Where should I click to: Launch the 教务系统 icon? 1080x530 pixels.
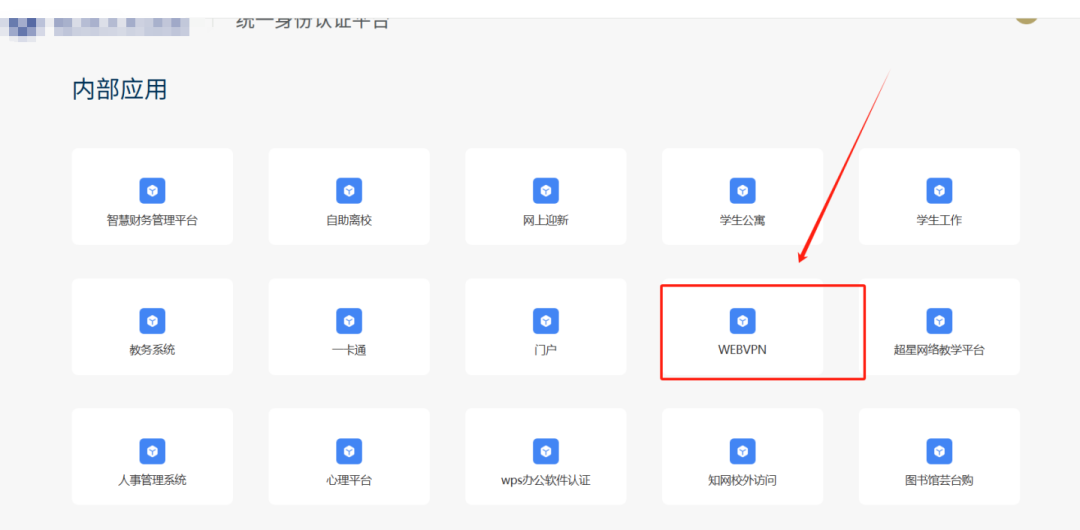[x=152, y=321]
